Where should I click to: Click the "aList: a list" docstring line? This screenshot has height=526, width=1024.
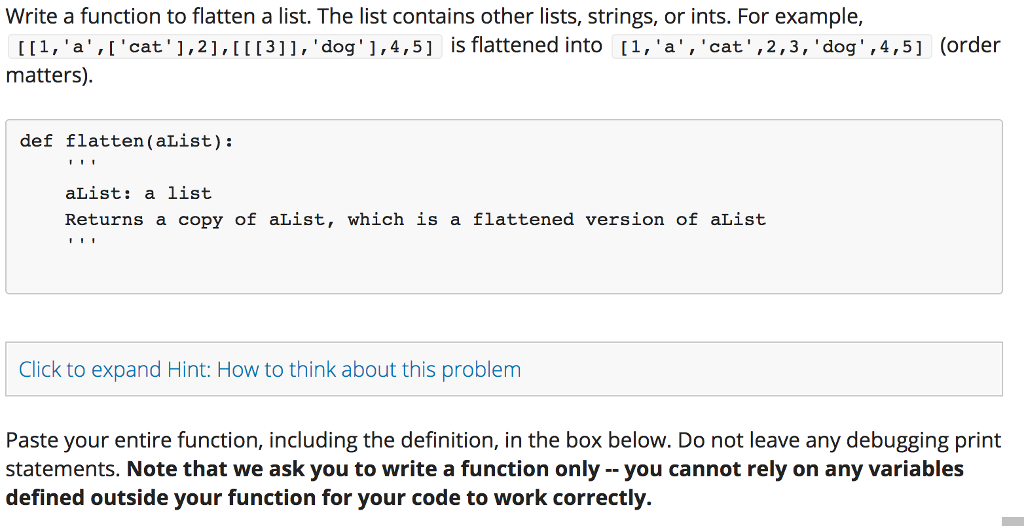(x=138, y=193)
